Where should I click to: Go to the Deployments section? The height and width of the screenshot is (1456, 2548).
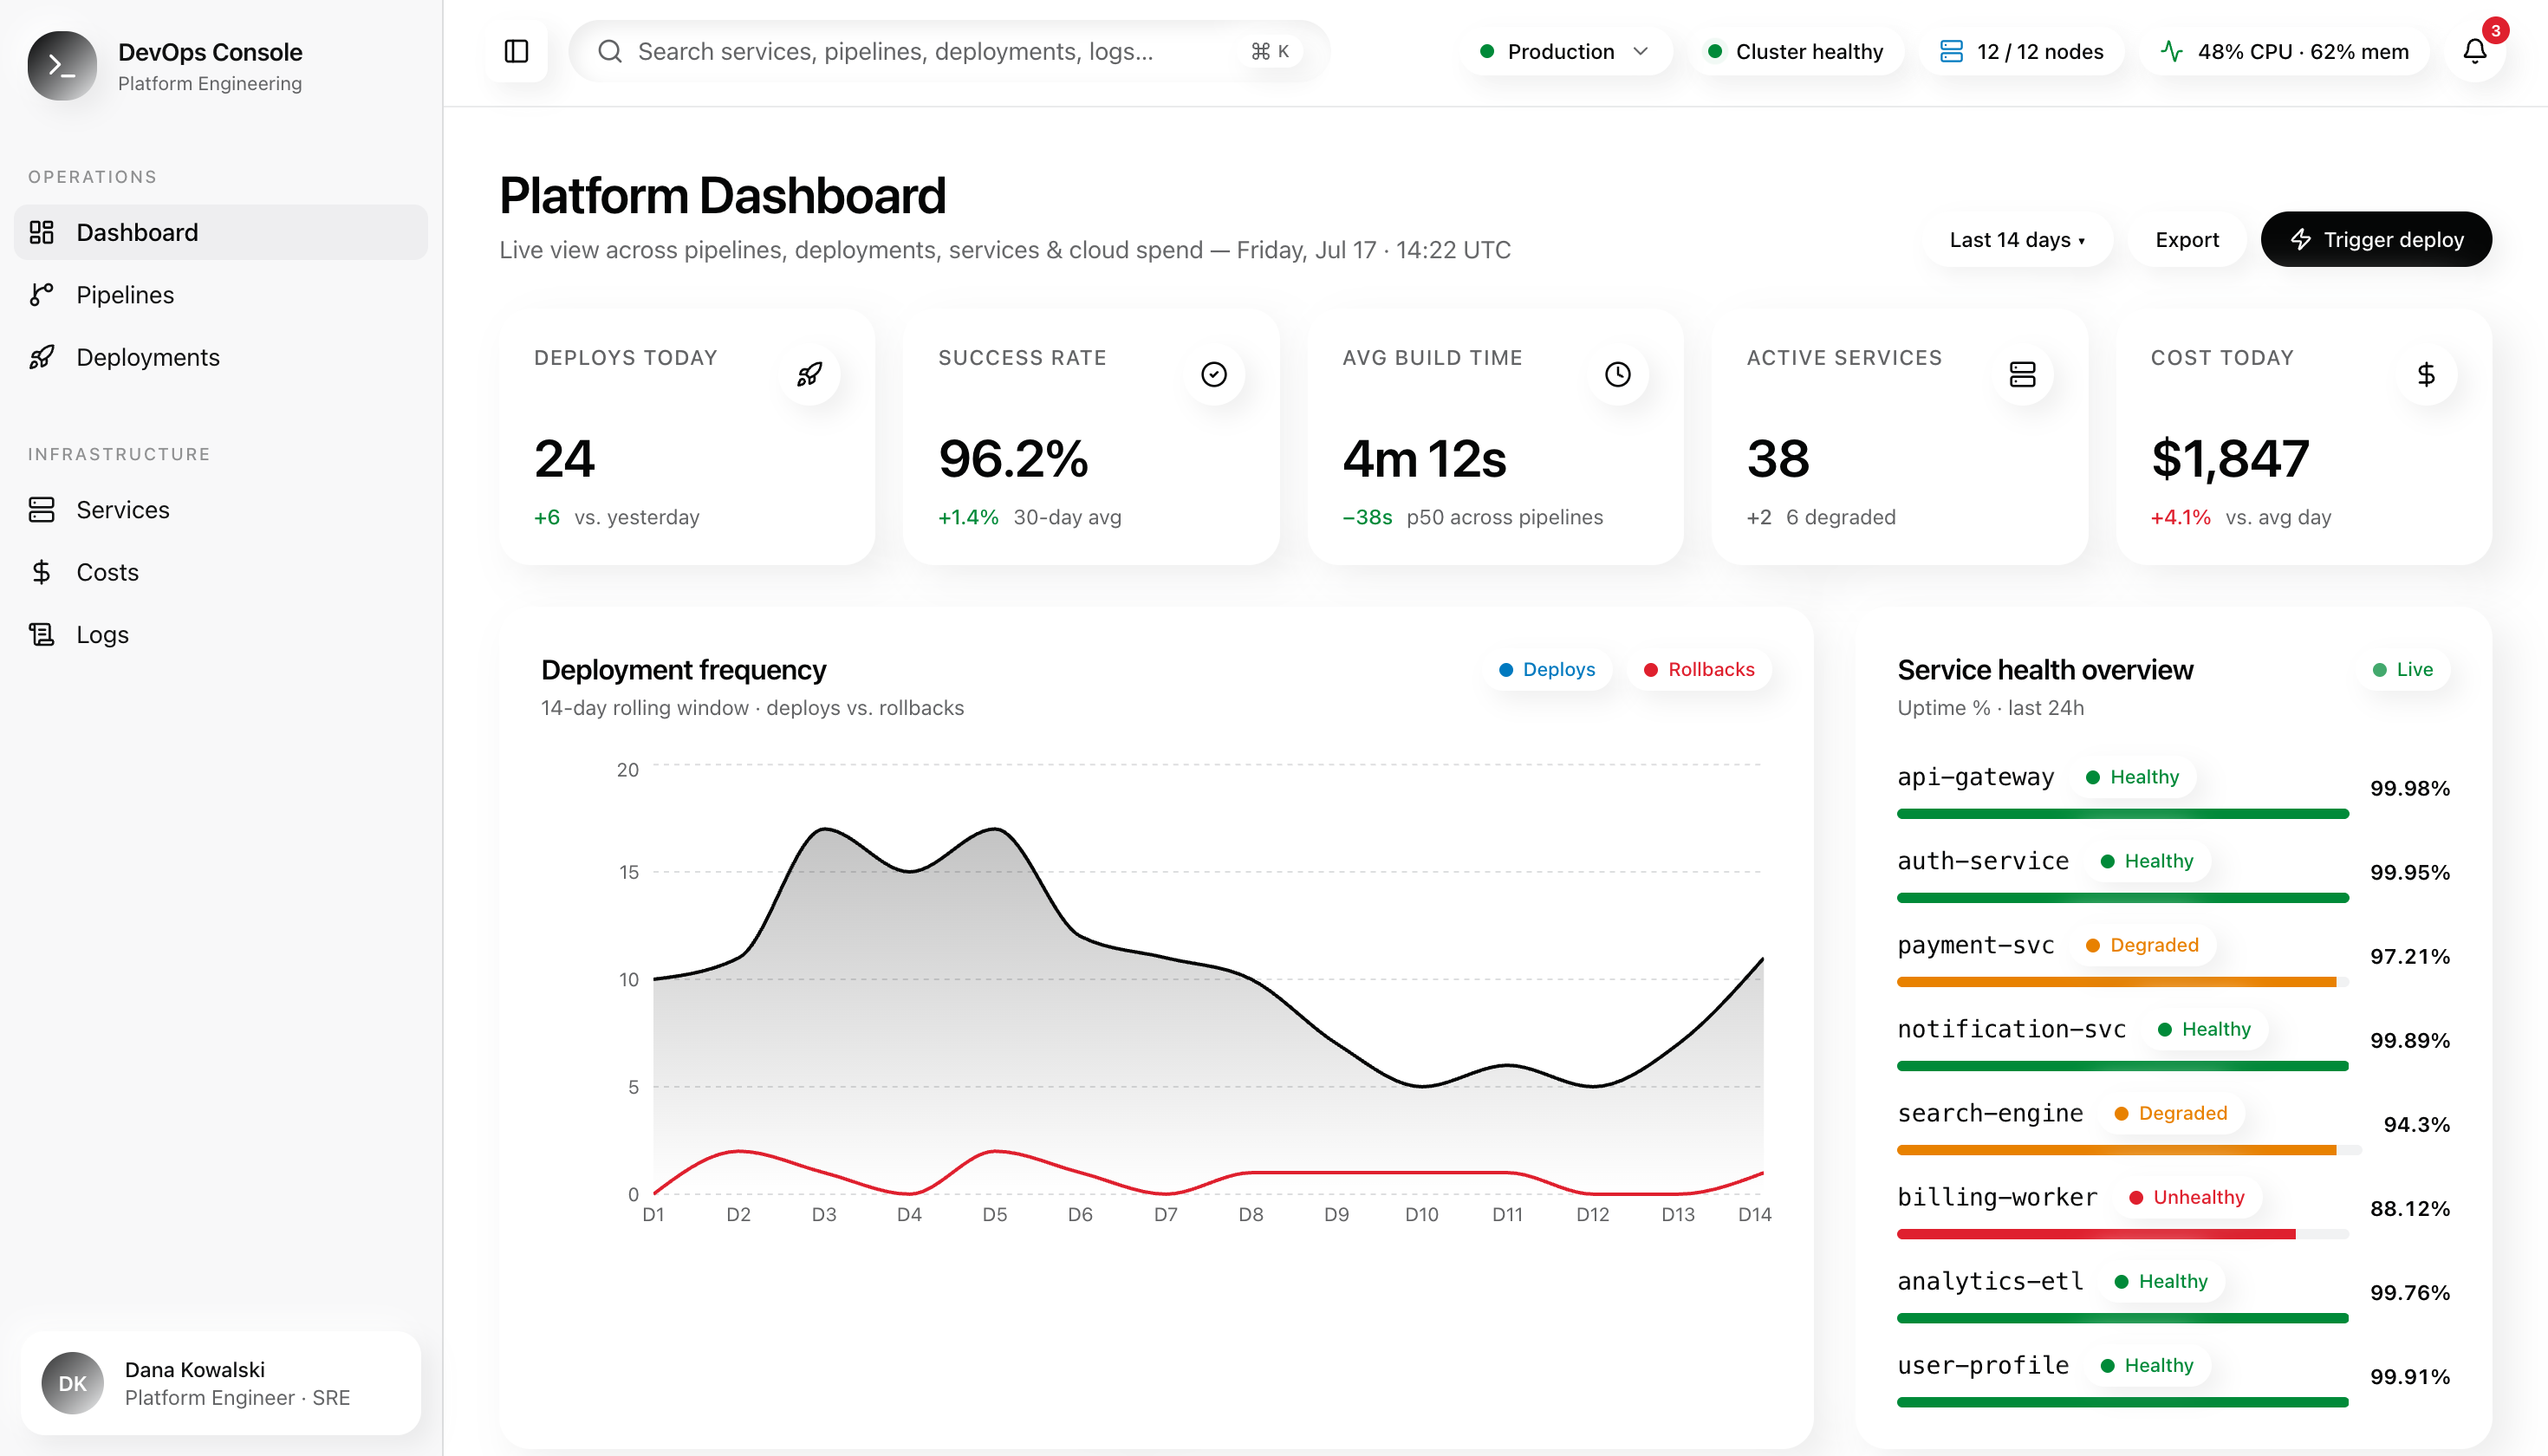point(221,357)
